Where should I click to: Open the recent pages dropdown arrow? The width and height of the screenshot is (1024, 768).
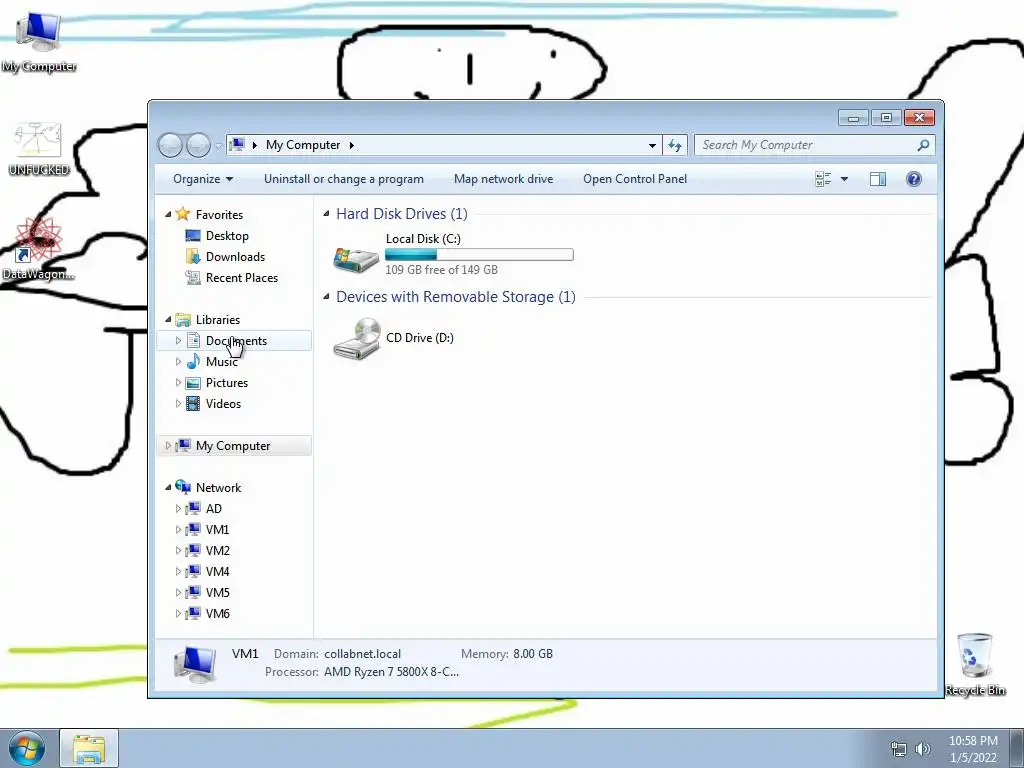217,146
